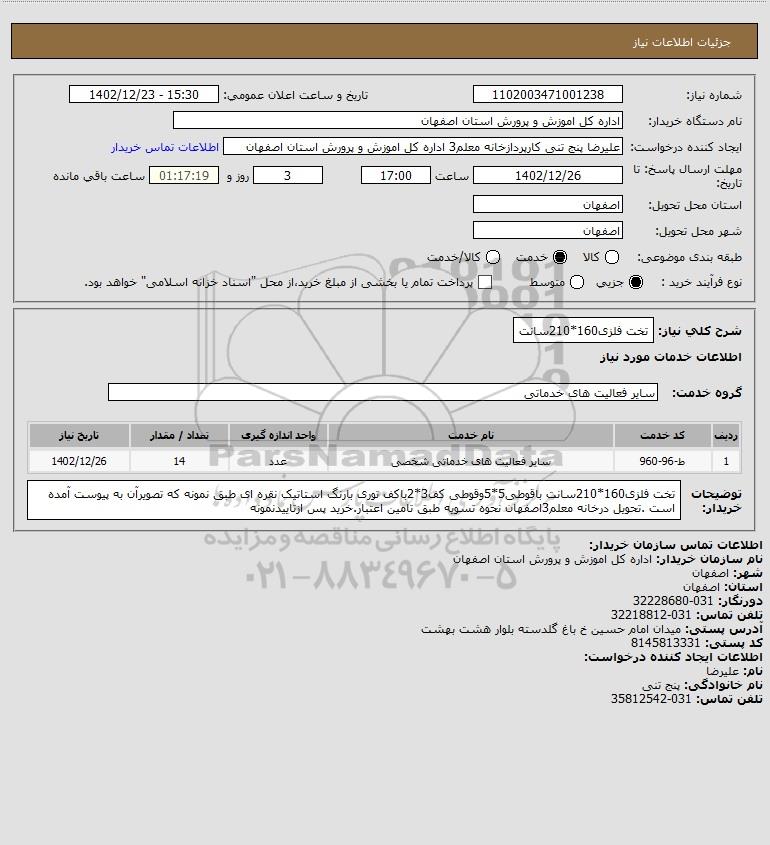The width and height of the screenshot is (770, 845).
Task: Select the جزیی purchase type radio
Action: (636, 282)
